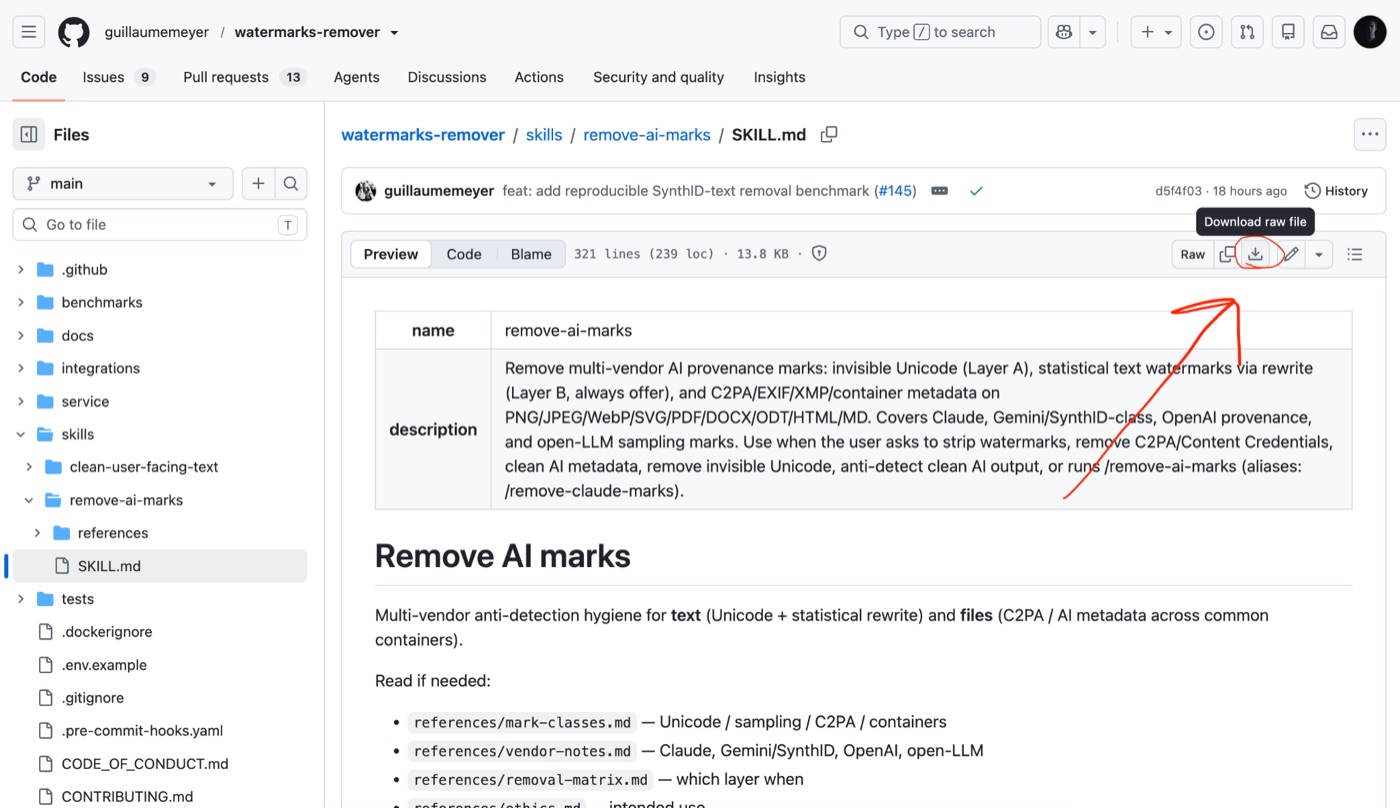
Task: Open the document outline icon
Action: point(1355,254)
